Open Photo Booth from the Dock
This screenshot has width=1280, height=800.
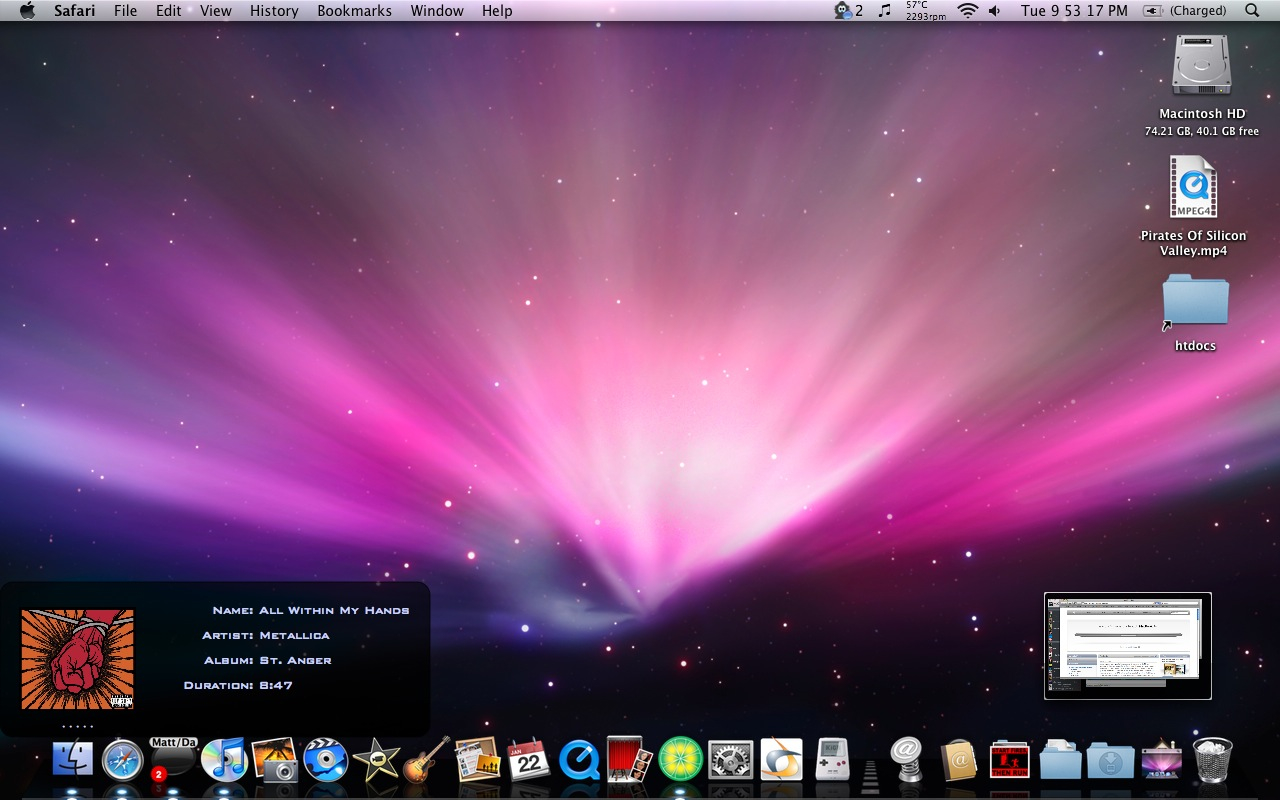[x=629, y=760]
